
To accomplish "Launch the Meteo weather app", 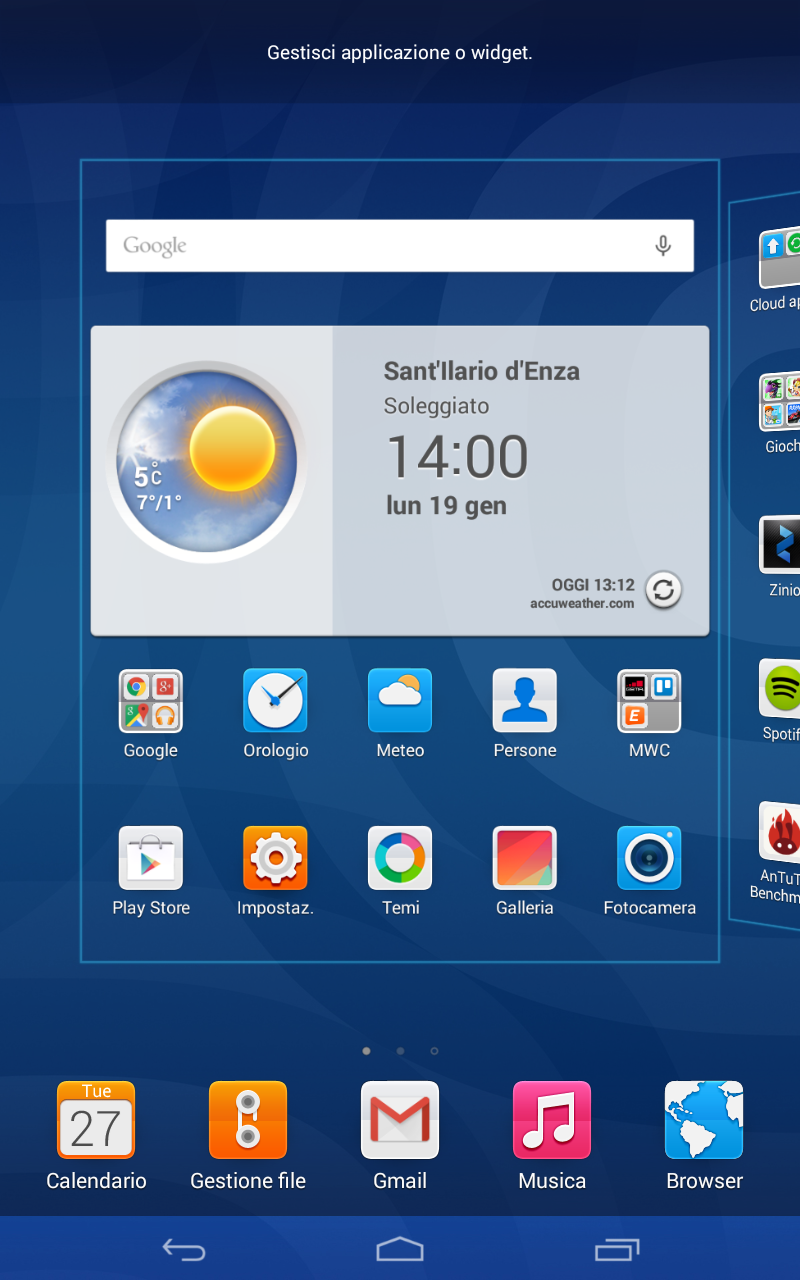I will [x=400, y=701].
